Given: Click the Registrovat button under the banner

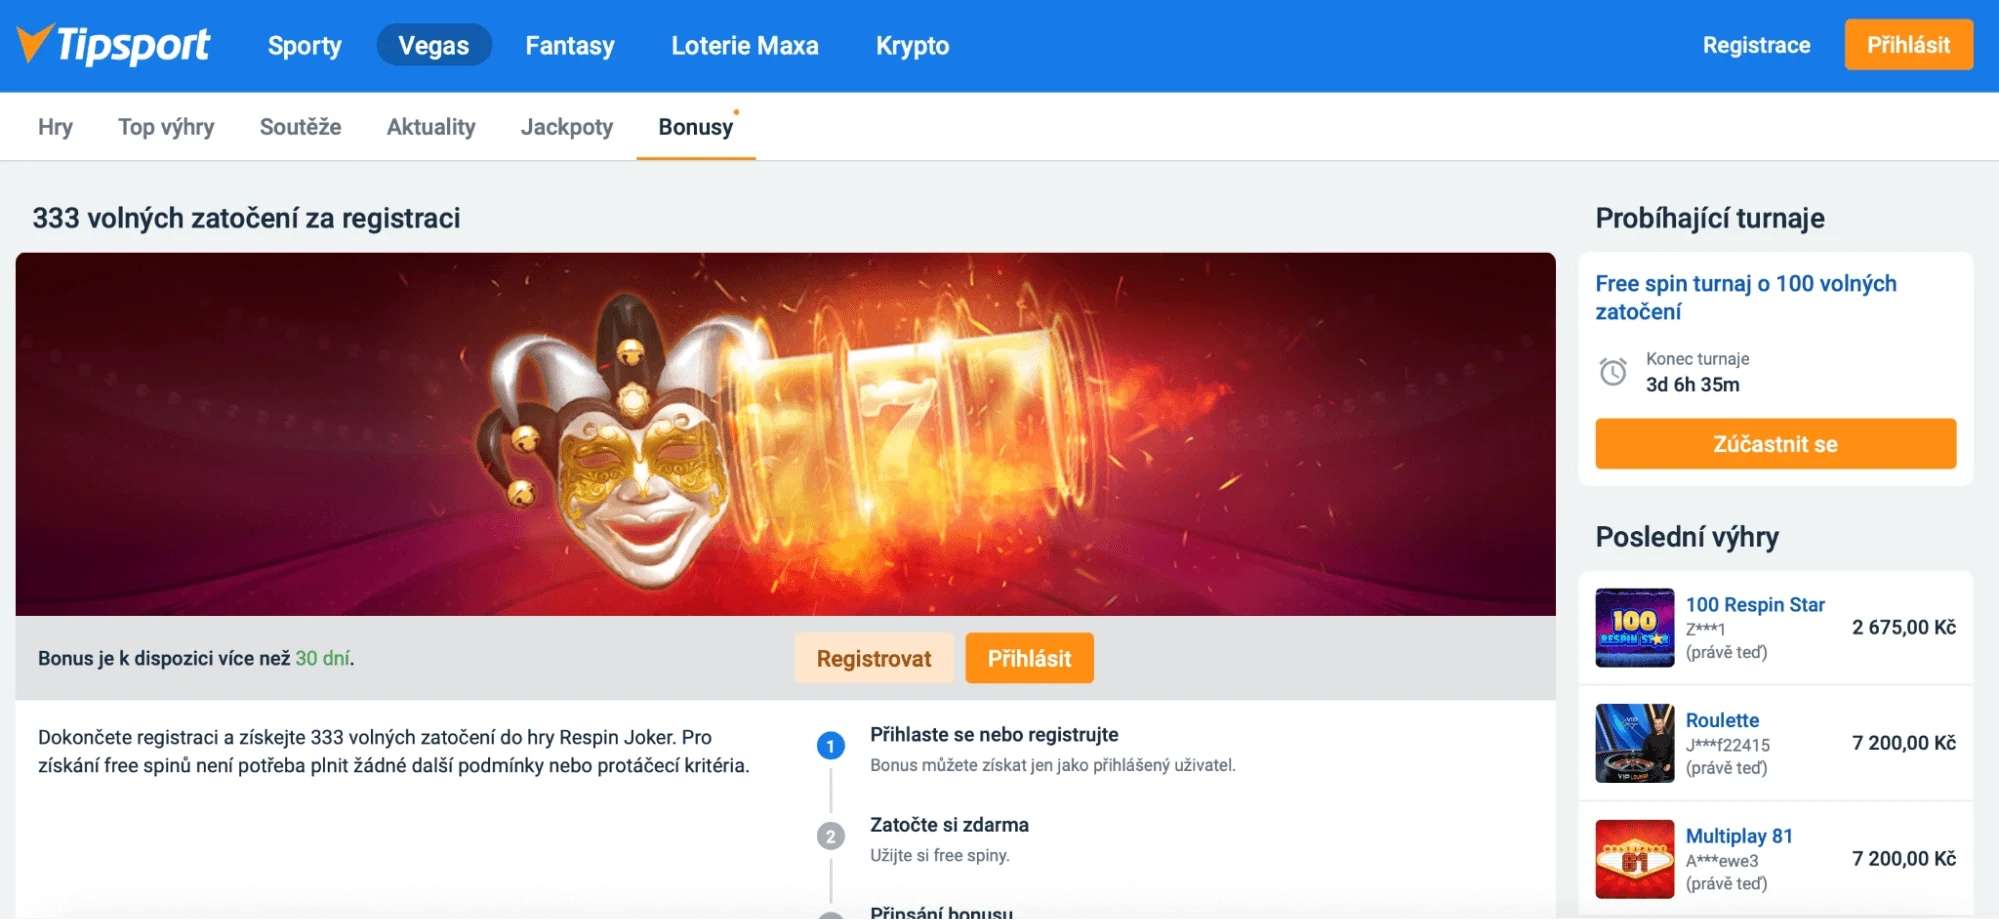Looking at the screenshot, I should click(873, 658).
